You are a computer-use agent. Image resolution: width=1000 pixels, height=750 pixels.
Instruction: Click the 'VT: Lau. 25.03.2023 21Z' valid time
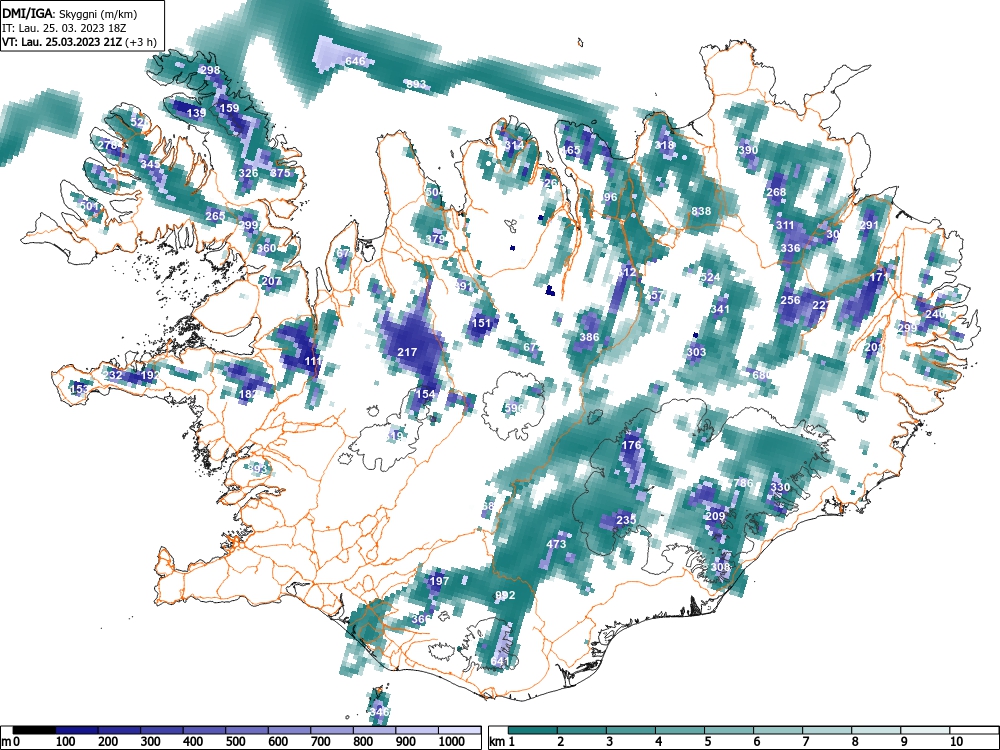click(x=62, y=43)
